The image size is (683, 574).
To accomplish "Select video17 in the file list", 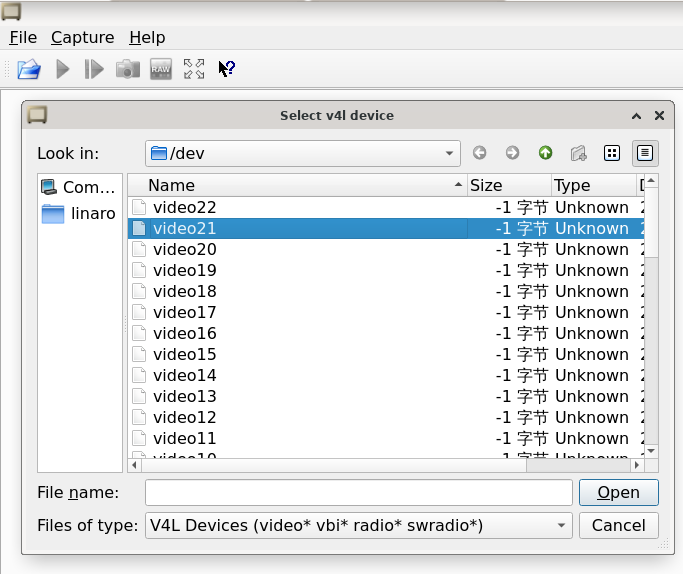I will coord(184,312).
